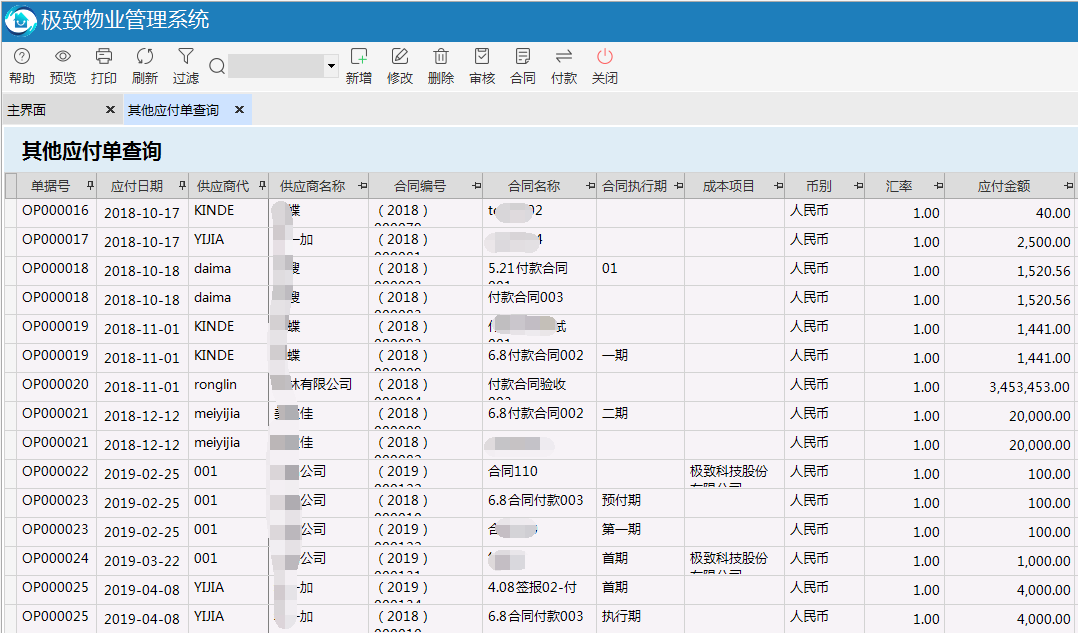Click amount 1,000.00
Viewport: 1078px width, 633px height.
1044,561
